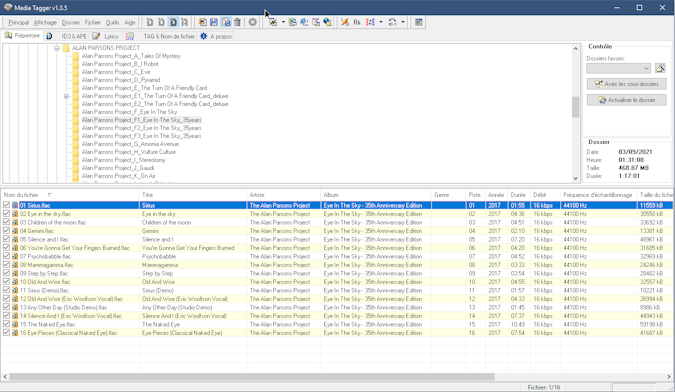Viewport: 675px width, 392px height.
Task: Click the file list scroll-right arrow
Action: pos(669,377)
